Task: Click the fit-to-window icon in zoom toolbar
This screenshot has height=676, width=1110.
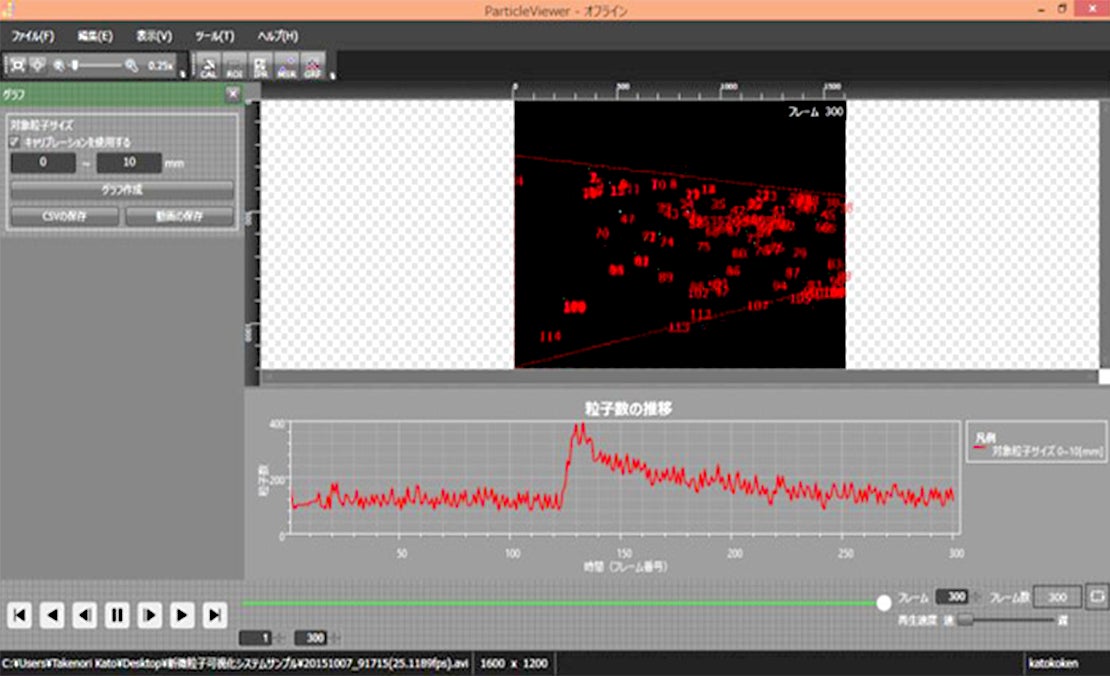Action: click(18, 65)
